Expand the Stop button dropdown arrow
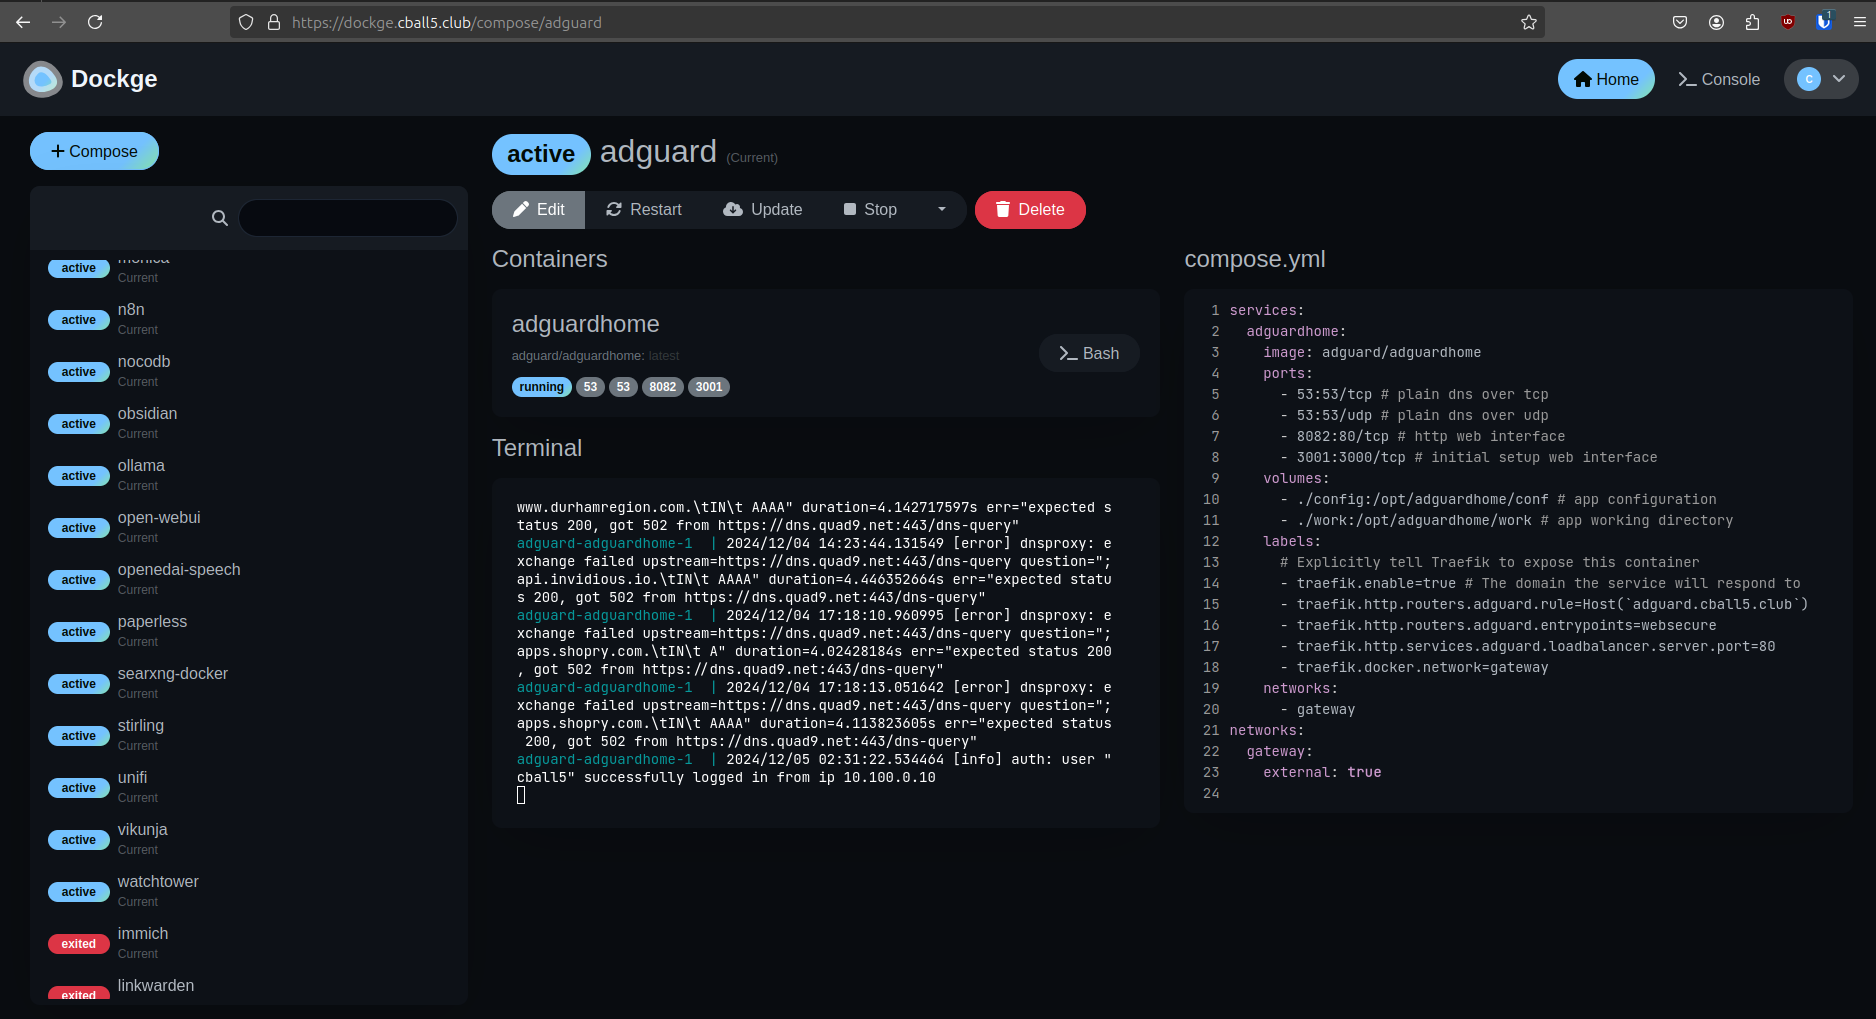 point(941,209)
